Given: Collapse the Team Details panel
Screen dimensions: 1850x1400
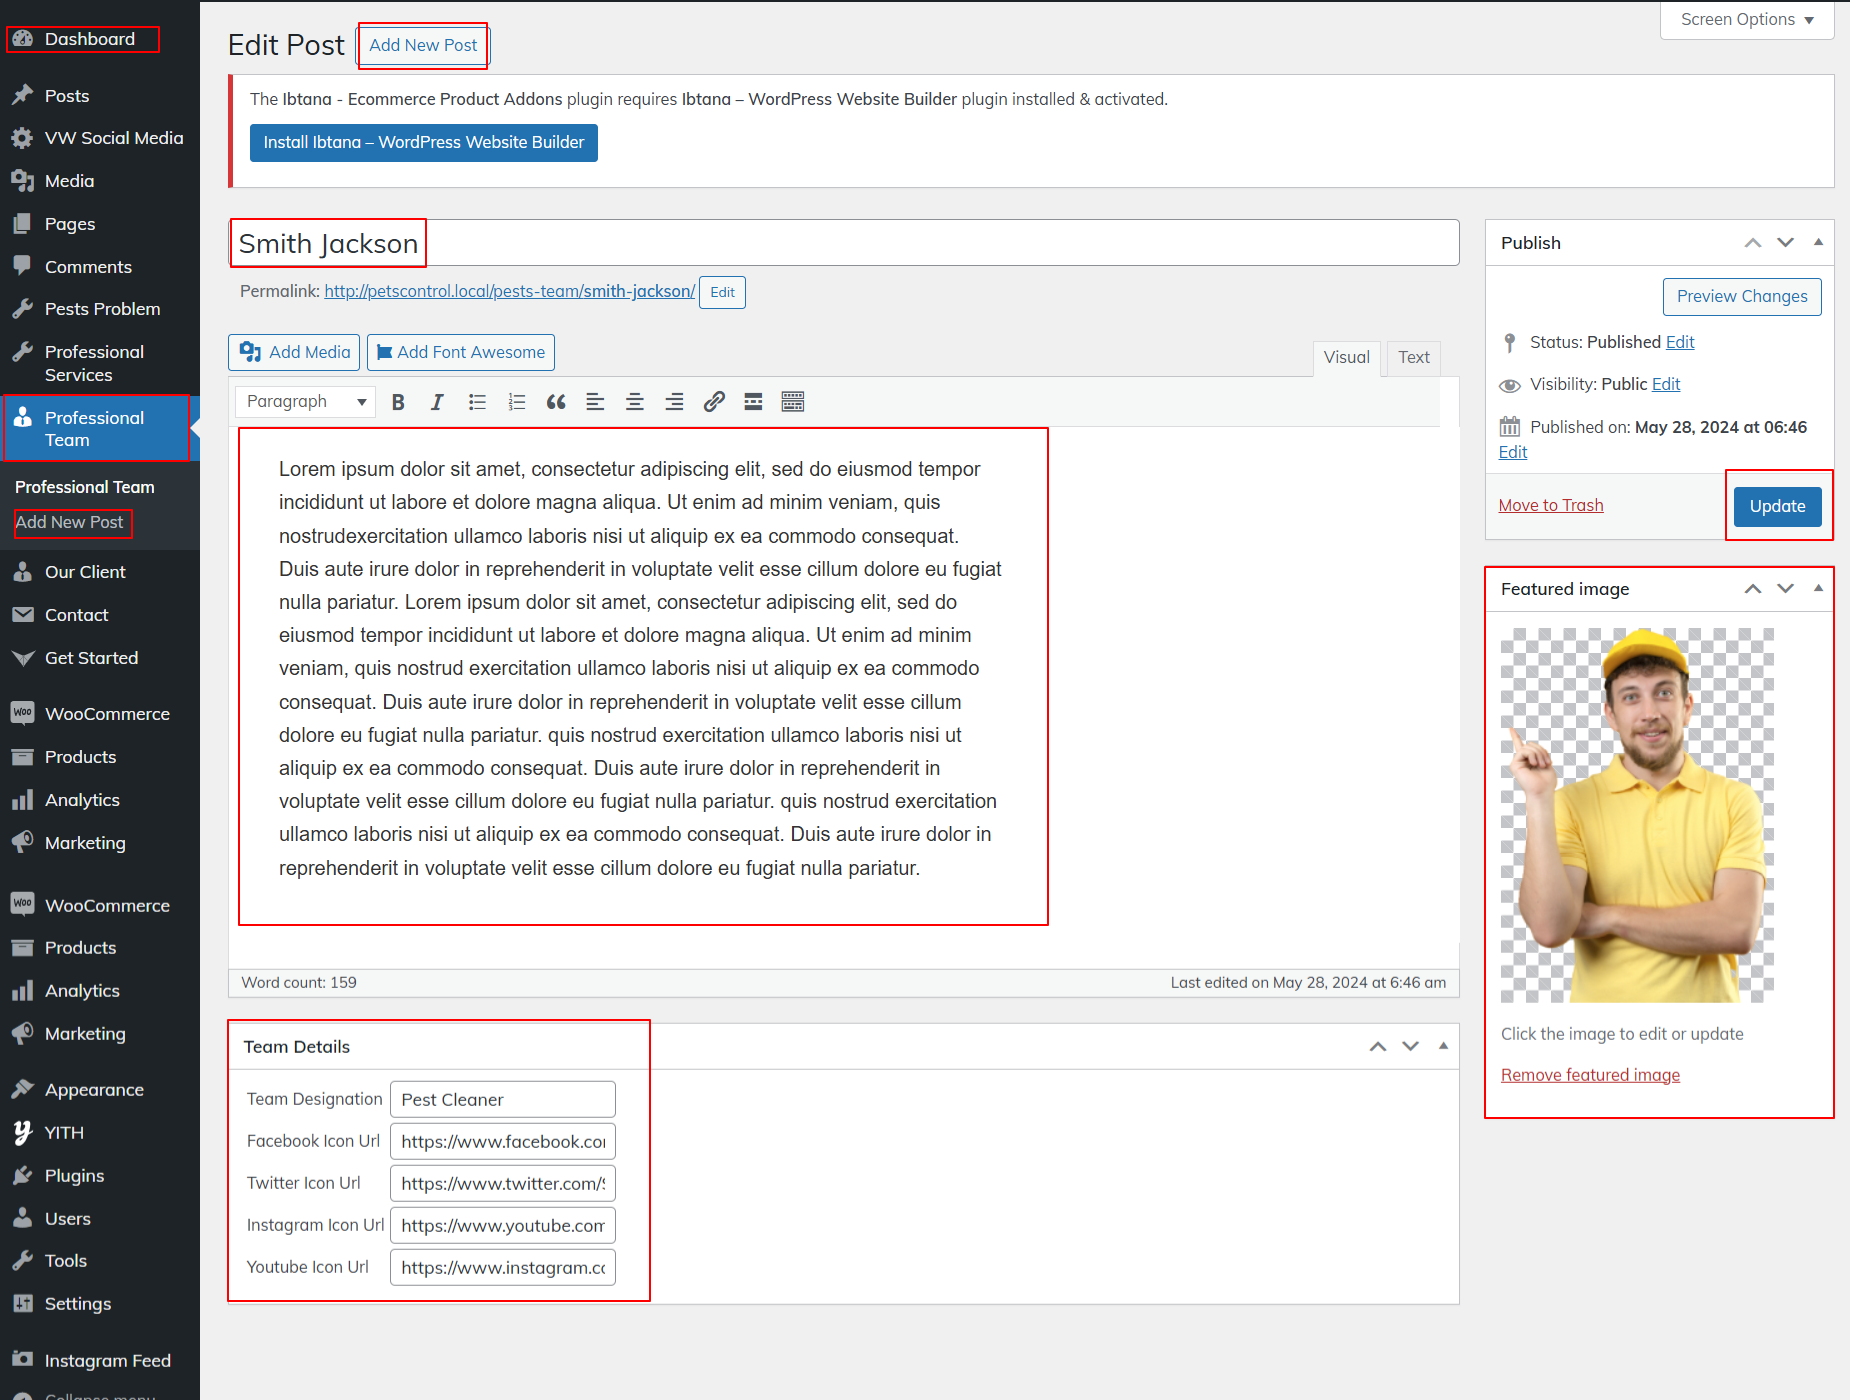Looking at the screenshot, I should tap(1443, 1046).
